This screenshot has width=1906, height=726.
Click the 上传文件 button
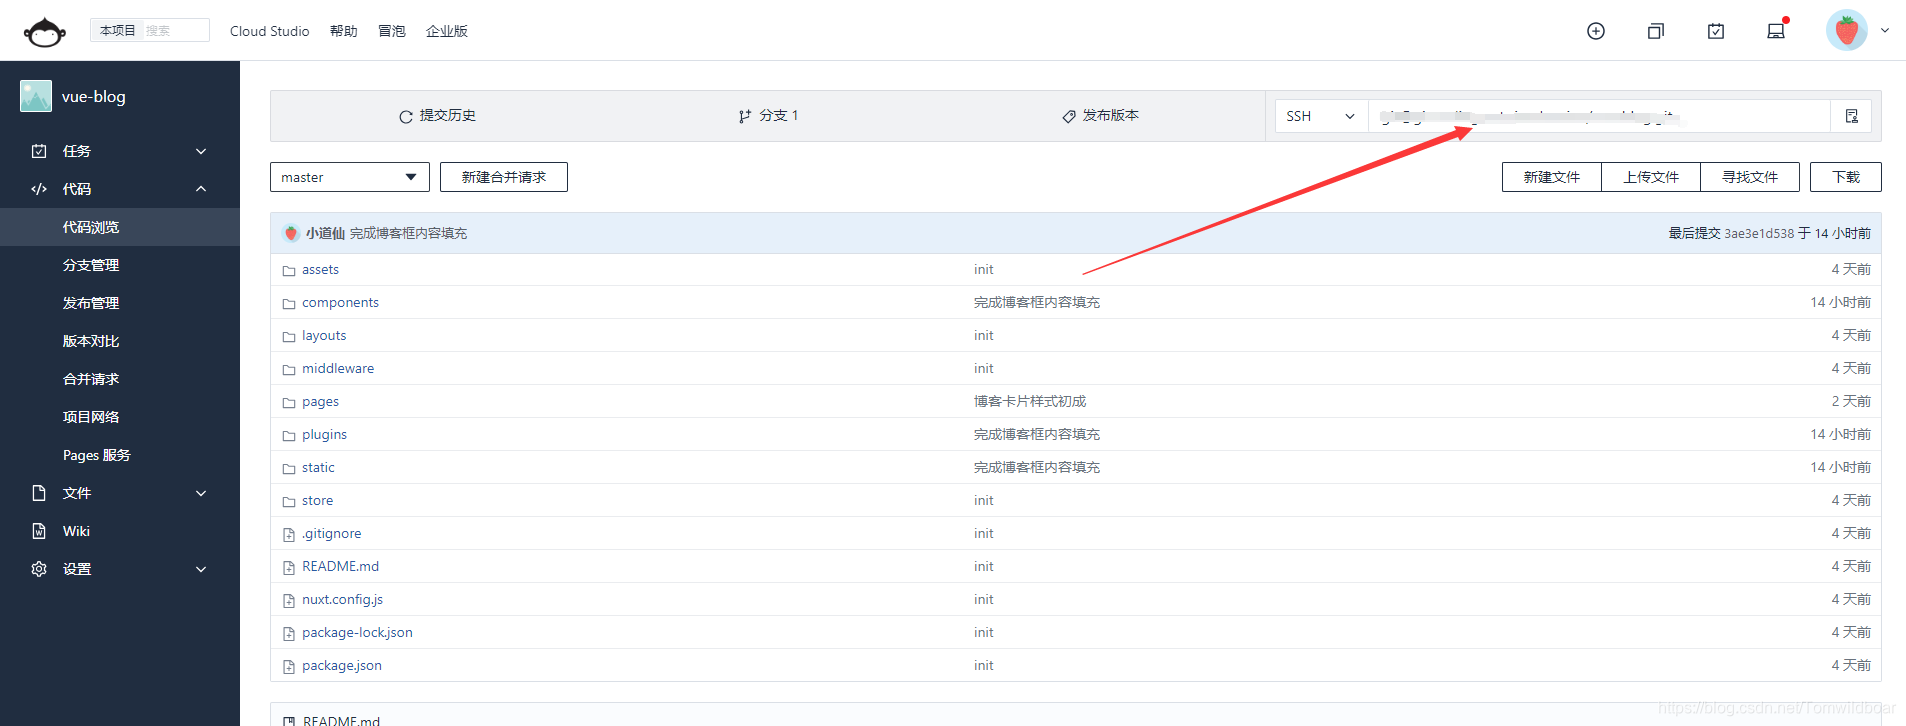tap(1651, 177)
